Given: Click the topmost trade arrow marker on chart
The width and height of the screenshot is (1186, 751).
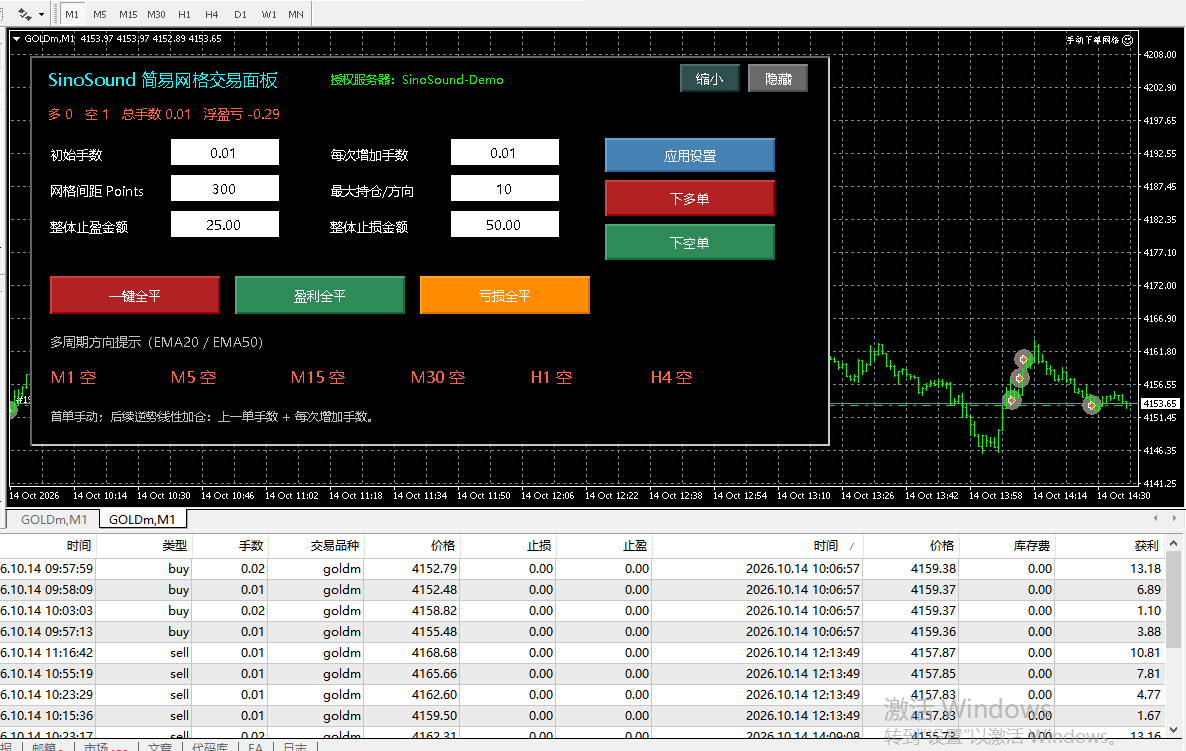Looking at the screenshot, I should coord(1023,358).
